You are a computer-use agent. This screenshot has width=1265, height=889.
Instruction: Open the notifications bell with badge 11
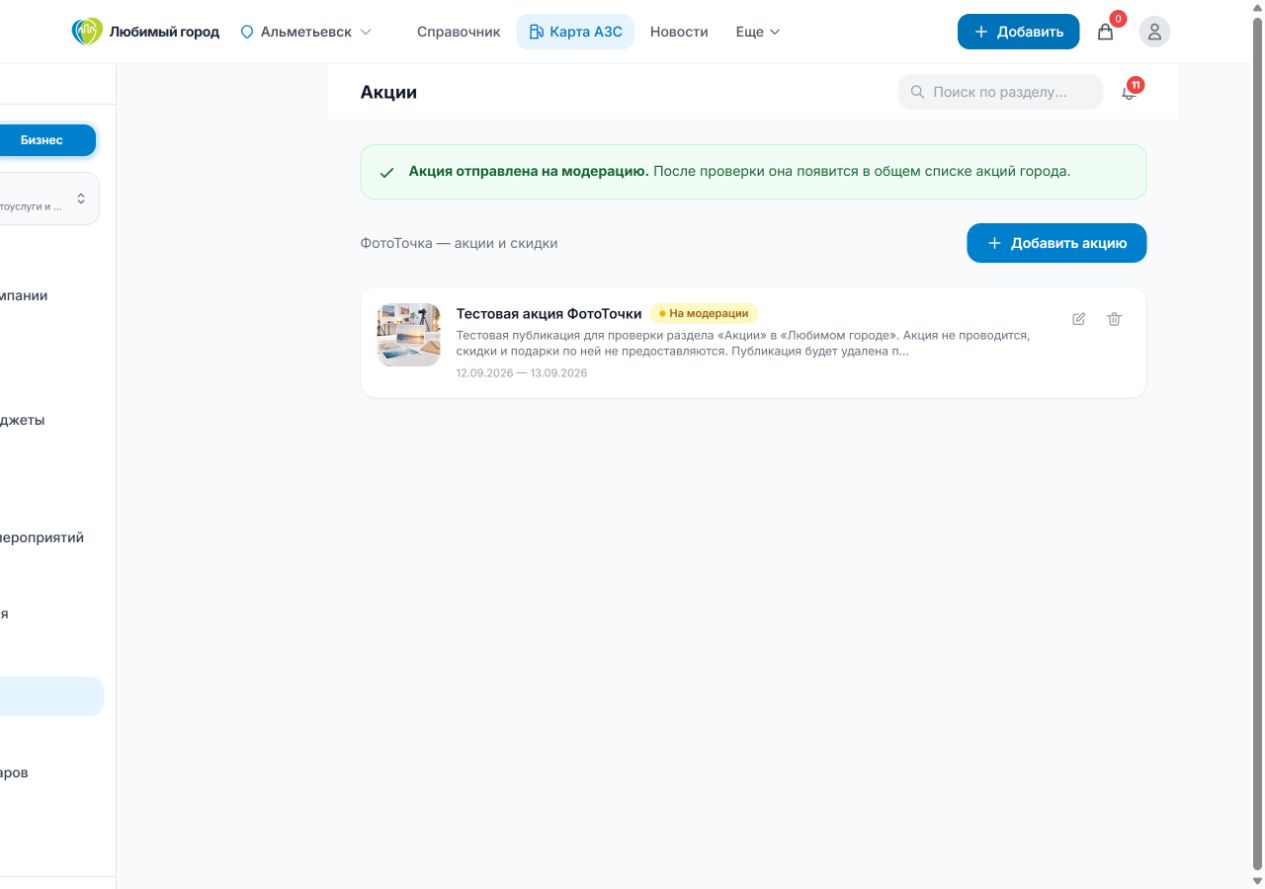pos(1130,92)
